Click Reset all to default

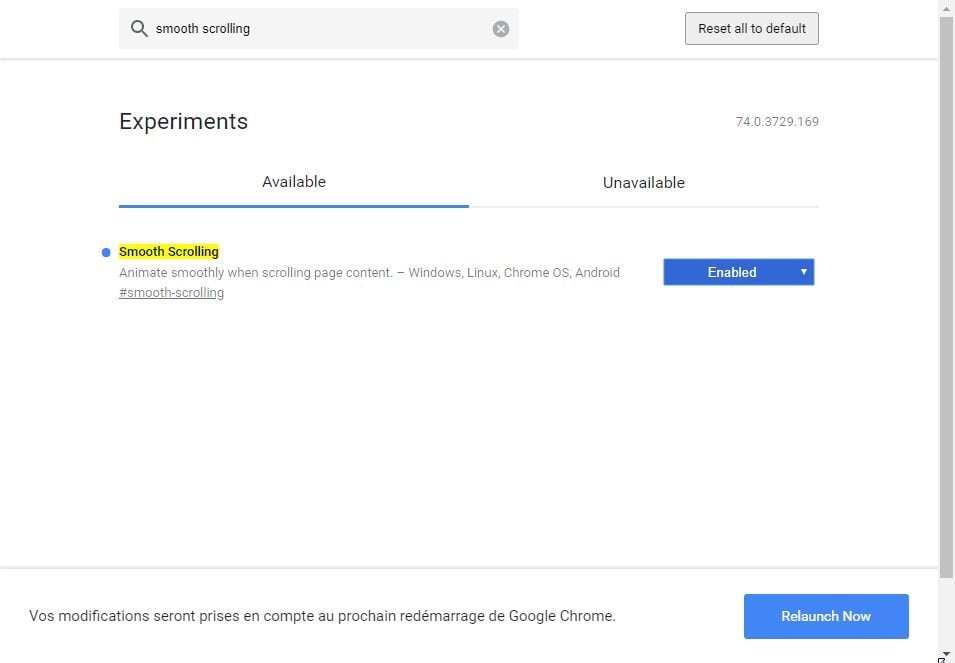752,29
